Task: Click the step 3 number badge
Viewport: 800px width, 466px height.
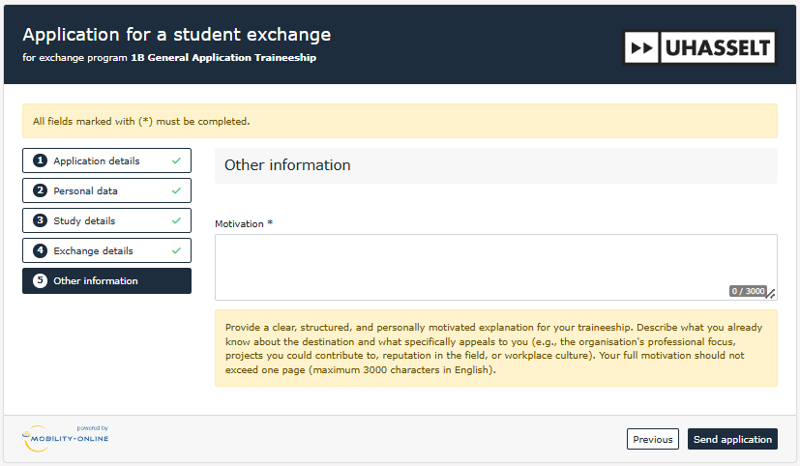Action: coord(40,221)
